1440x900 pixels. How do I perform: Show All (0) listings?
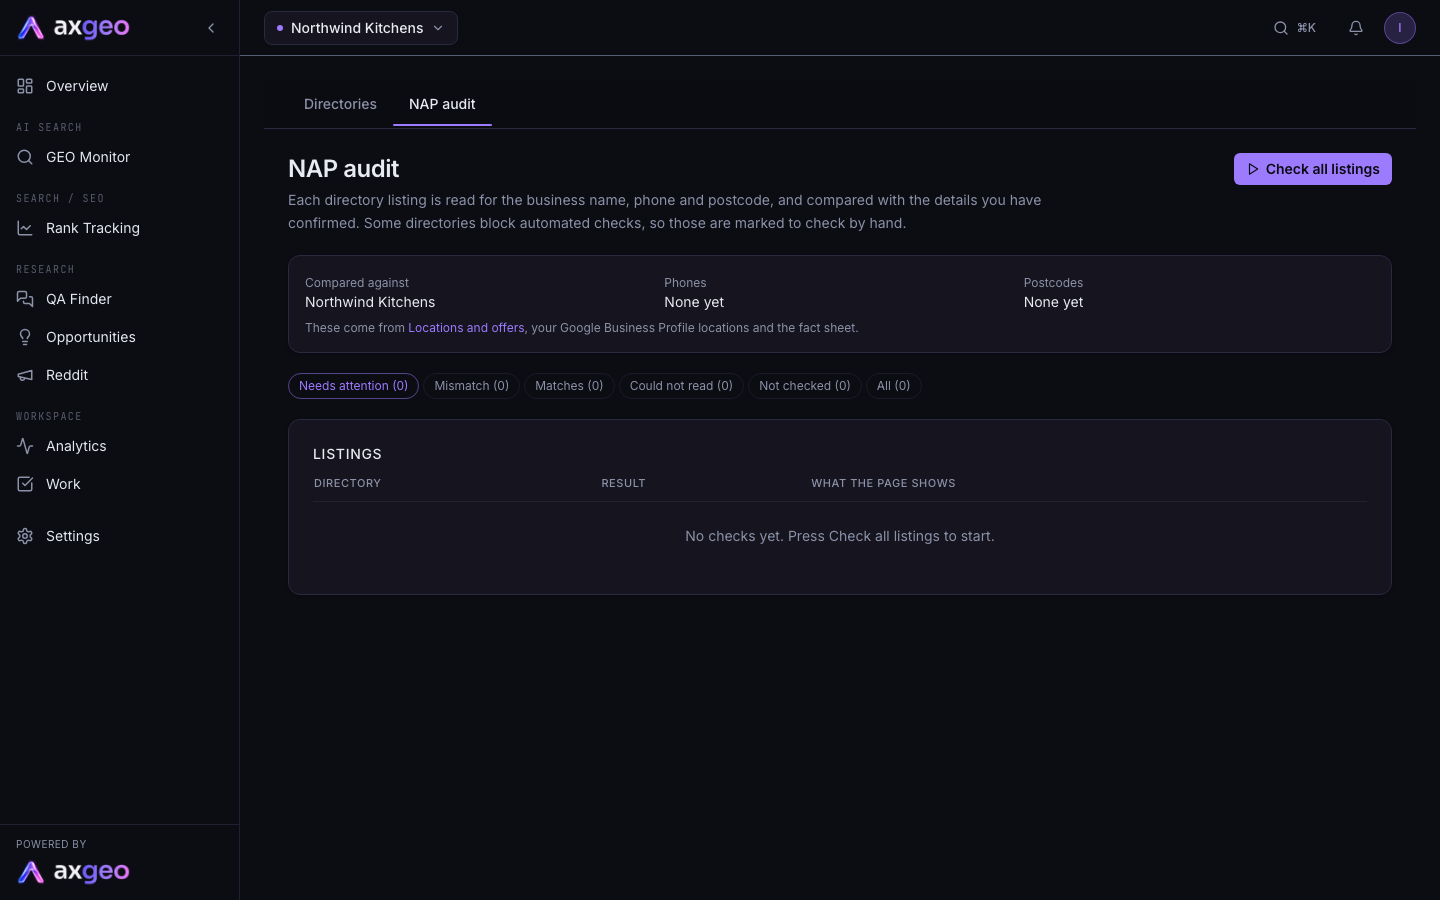[894, 386]
